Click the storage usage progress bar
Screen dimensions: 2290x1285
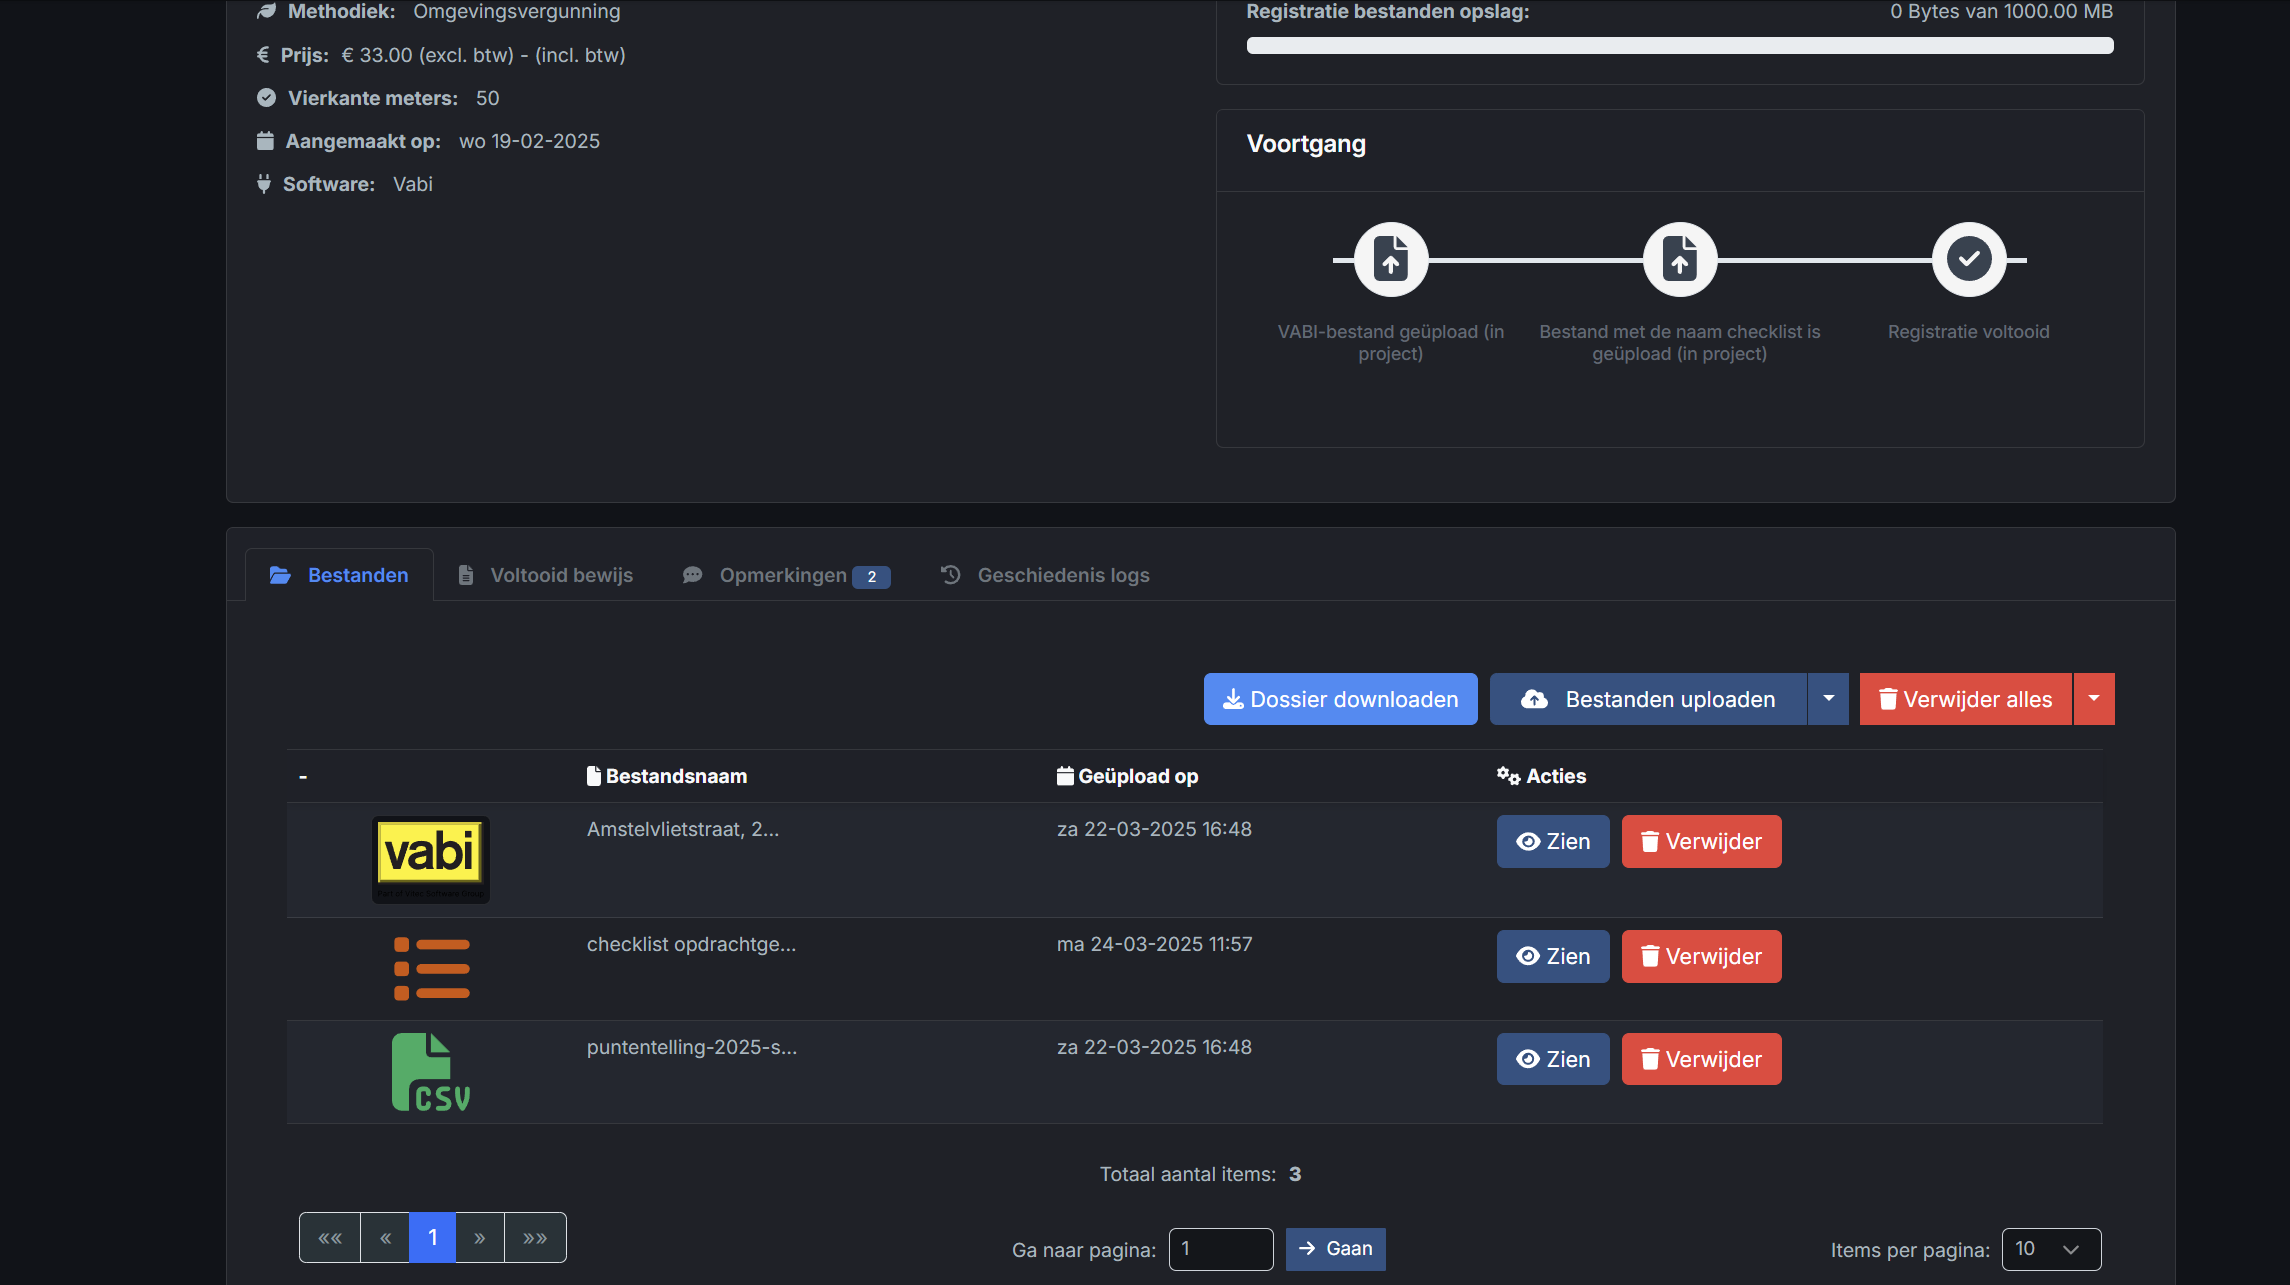(1680, 45)
